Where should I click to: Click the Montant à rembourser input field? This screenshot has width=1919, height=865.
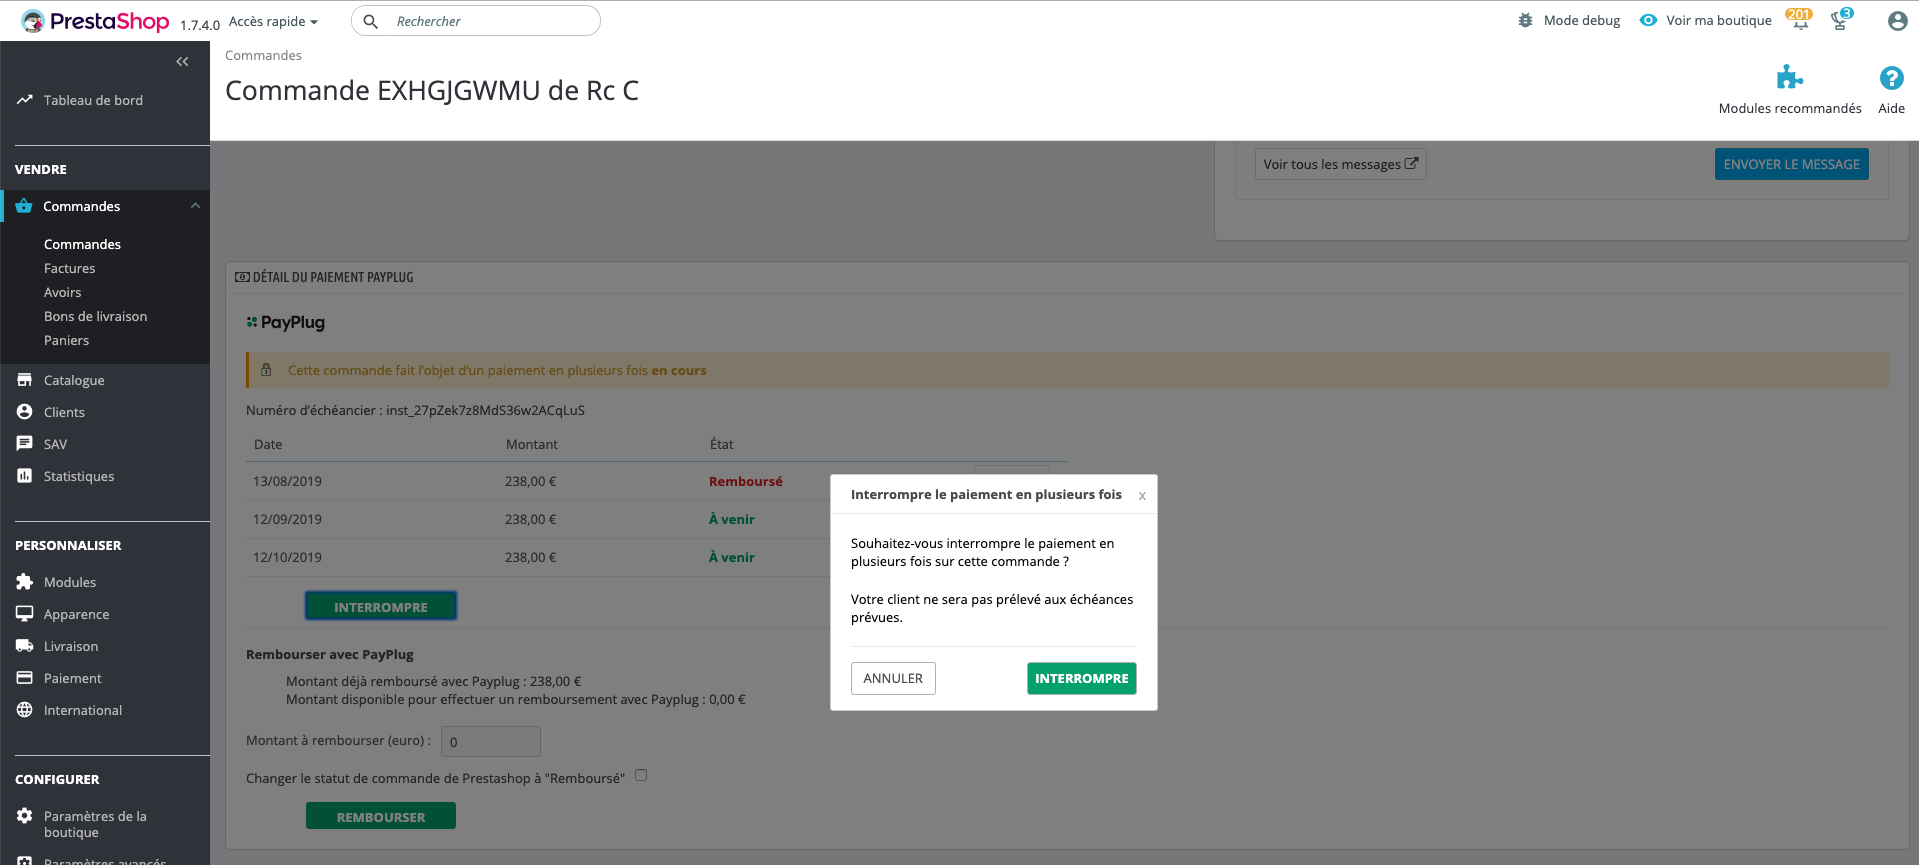(491, 741)
